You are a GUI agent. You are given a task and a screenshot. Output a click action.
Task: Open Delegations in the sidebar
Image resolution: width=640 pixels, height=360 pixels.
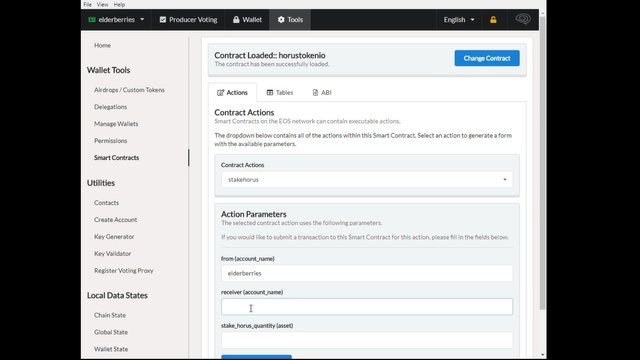click(x=111, y=107)
